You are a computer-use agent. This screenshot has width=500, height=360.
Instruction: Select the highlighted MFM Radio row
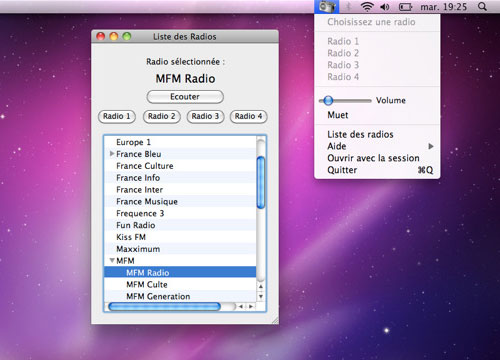pyautogui.click(x=180, y=272)
